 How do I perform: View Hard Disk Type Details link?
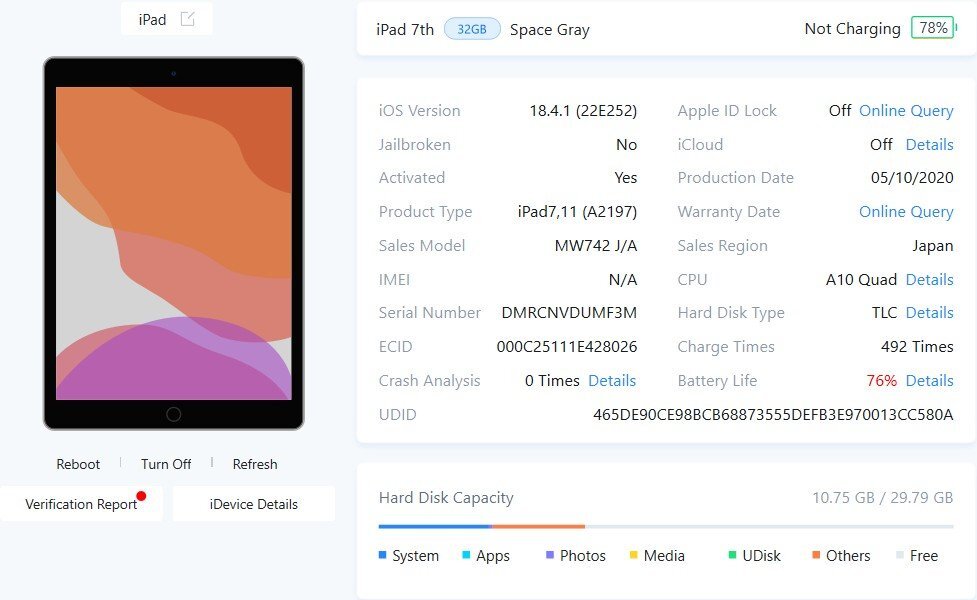pyautogui.click(x=929, y=313)
